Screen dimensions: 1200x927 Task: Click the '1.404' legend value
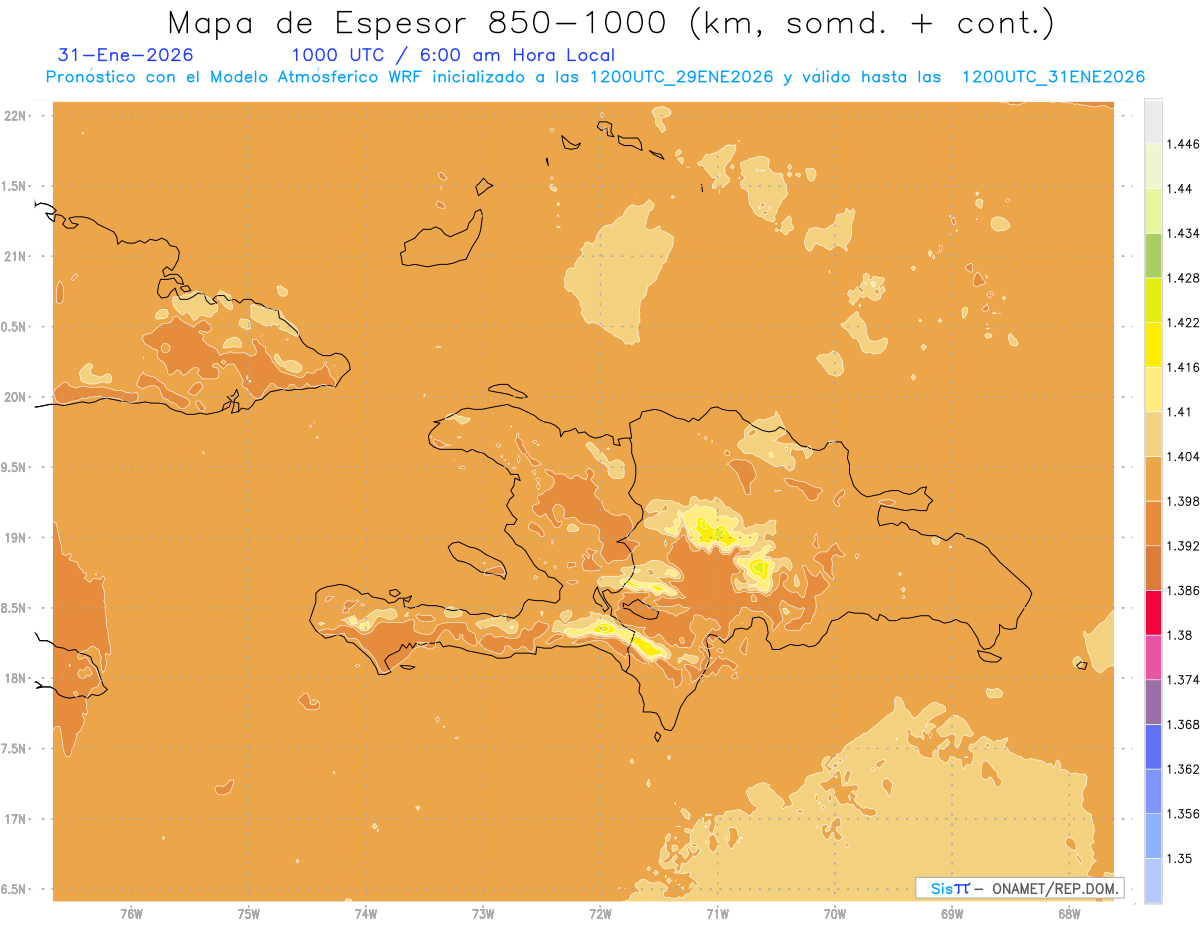pos(1182,456)
